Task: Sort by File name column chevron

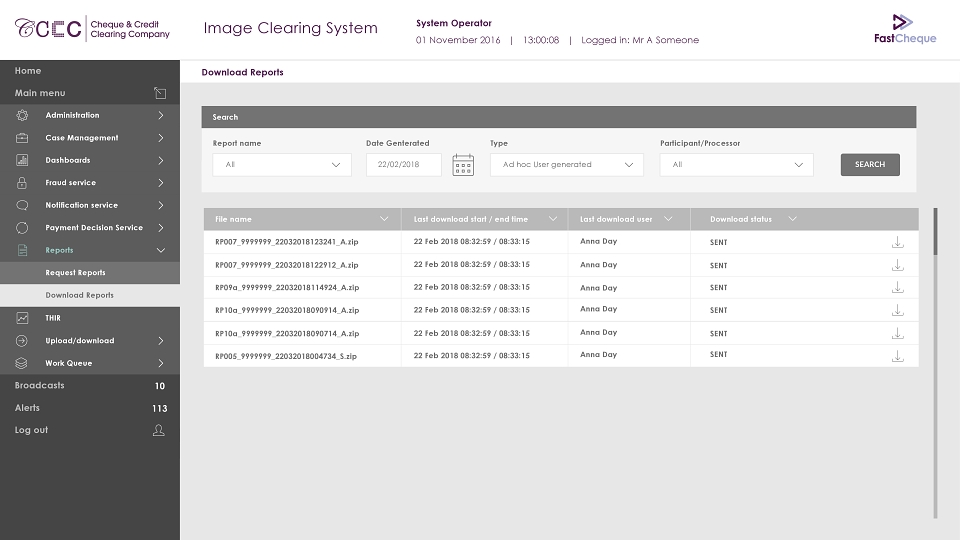Action: pyautogui.click(x=384, y=219)
